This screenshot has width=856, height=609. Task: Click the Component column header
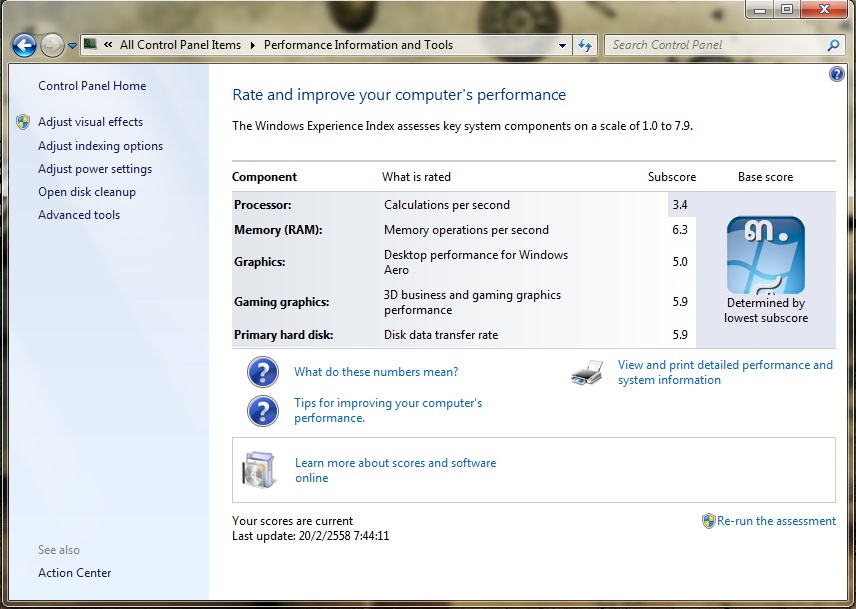pos(264,177)
